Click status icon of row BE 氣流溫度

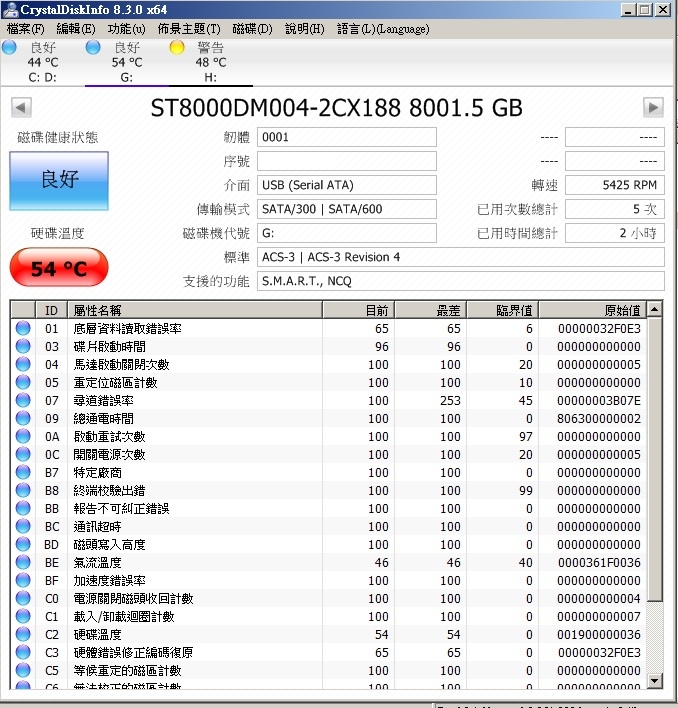coord(23,562)
